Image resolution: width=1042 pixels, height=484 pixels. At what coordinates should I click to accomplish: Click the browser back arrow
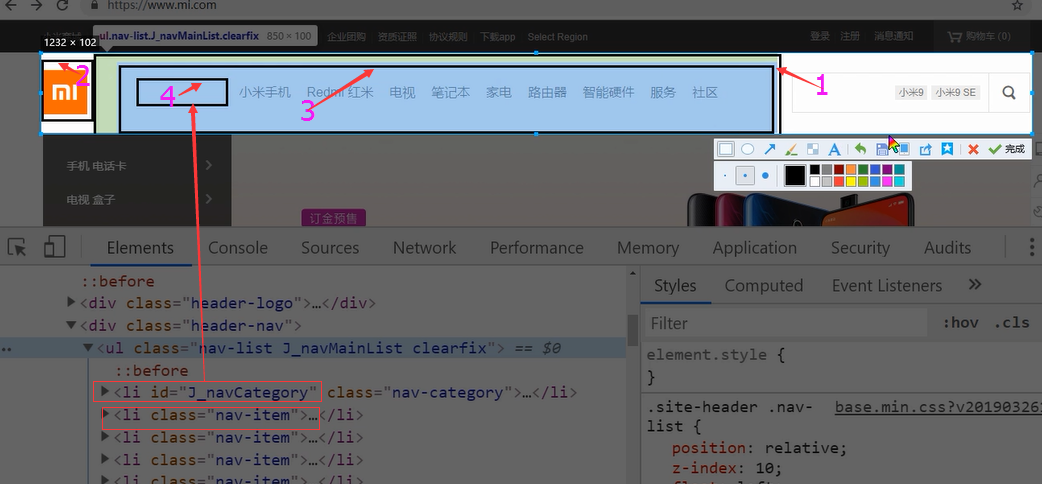tap(11, 5)
